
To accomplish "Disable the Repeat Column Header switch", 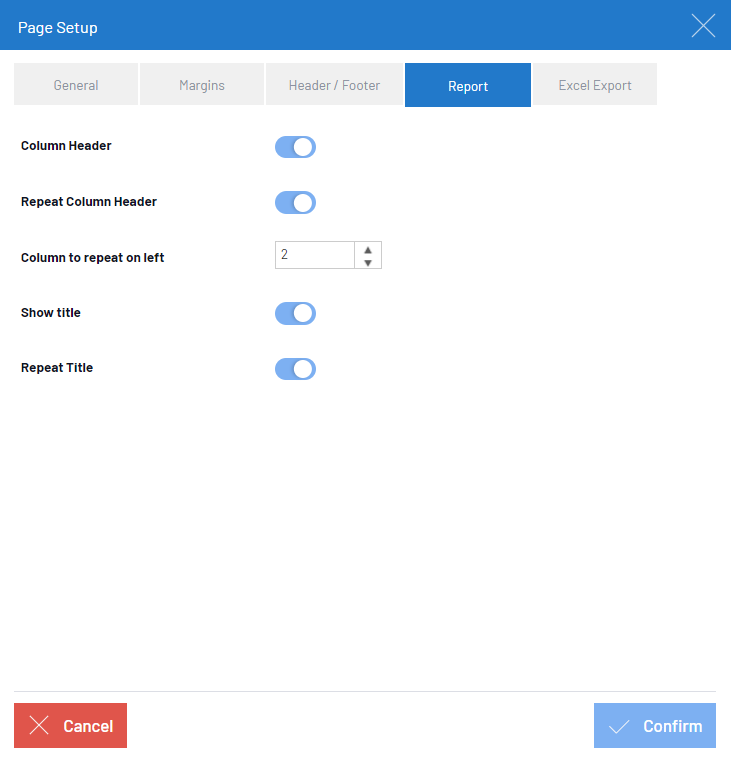I will tap(295, 203).
